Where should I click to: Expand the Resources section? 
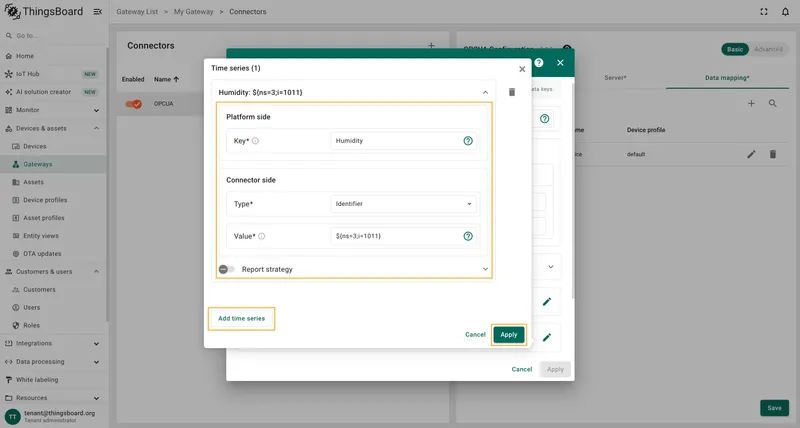point(54,398)
